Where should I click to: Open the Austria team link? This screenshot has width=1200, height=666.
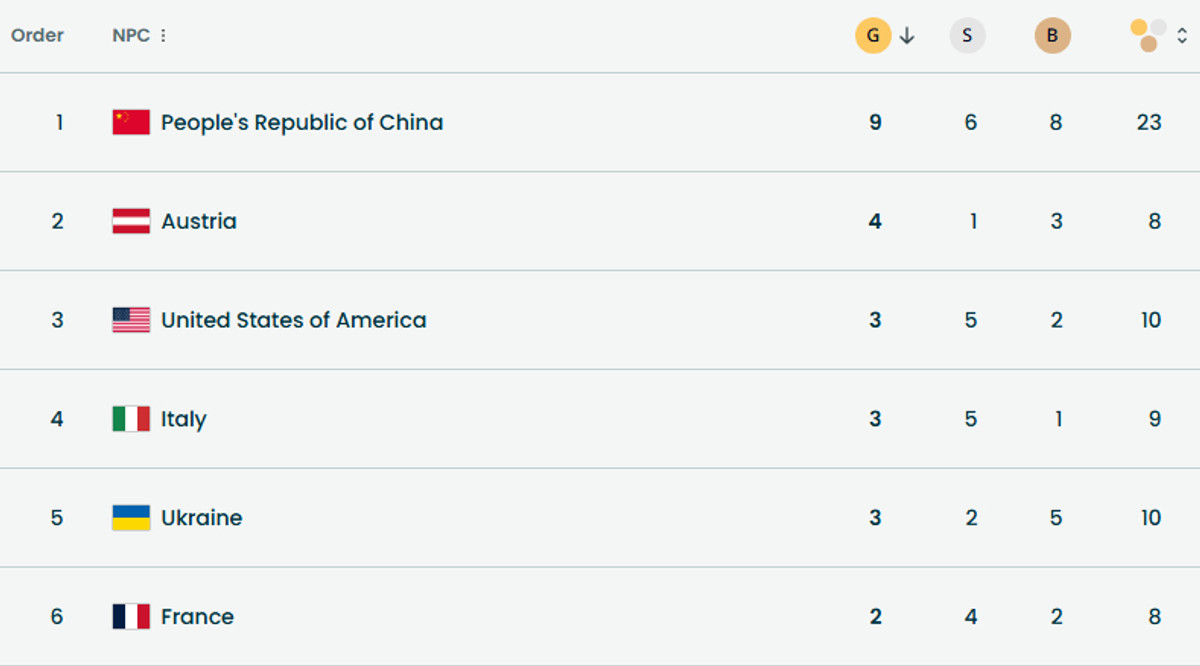[x=199, y=221]
